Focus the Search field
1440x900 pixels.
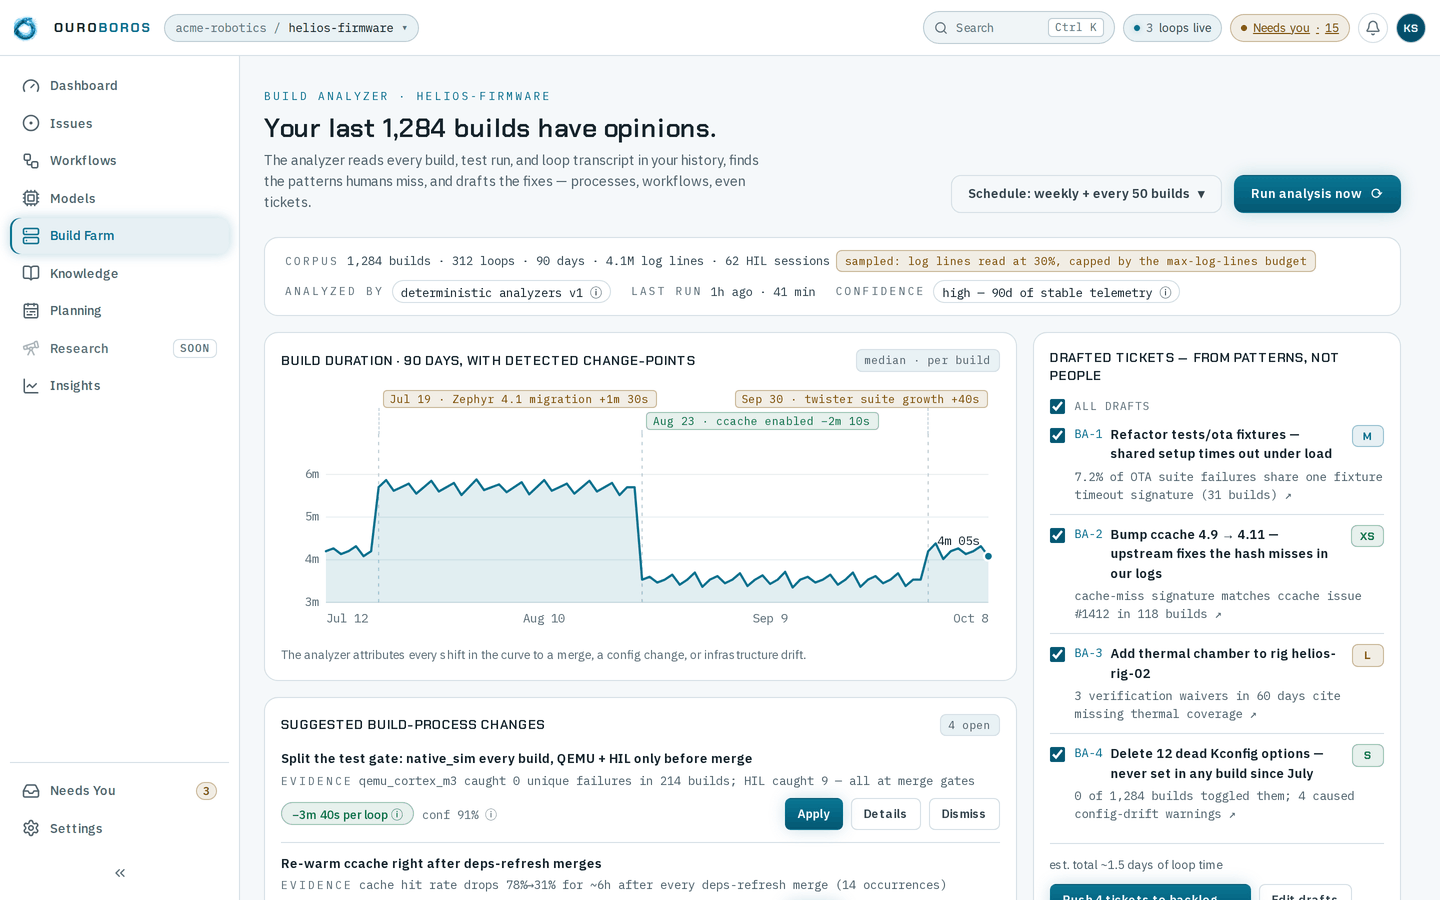1019,28
